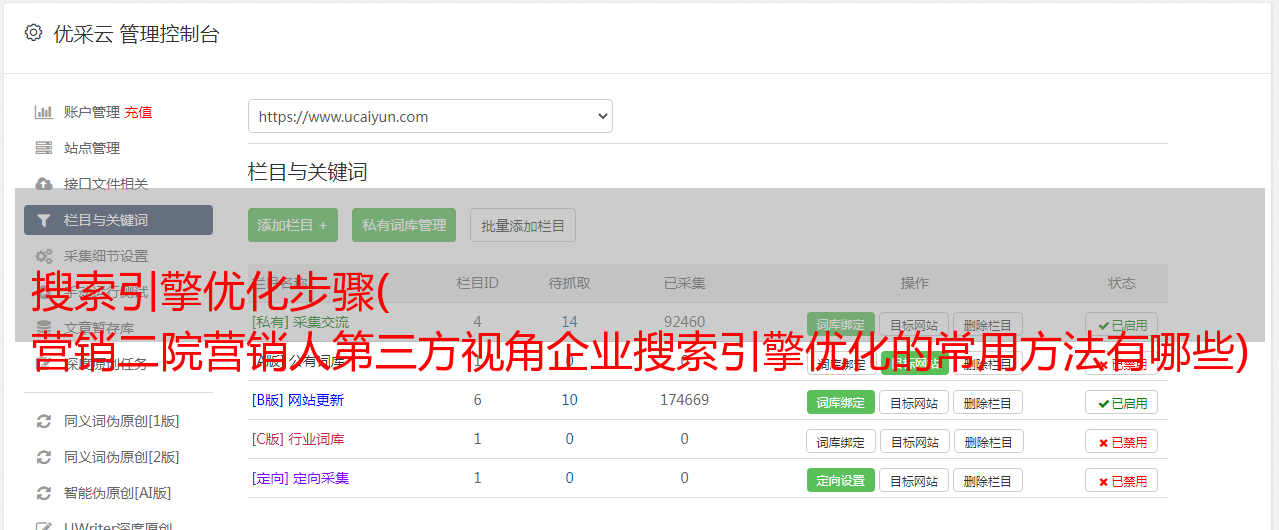This screenshot has width=1279, height=530.
Task: Click the 174669 collected count cell
Action: (684, 400)
